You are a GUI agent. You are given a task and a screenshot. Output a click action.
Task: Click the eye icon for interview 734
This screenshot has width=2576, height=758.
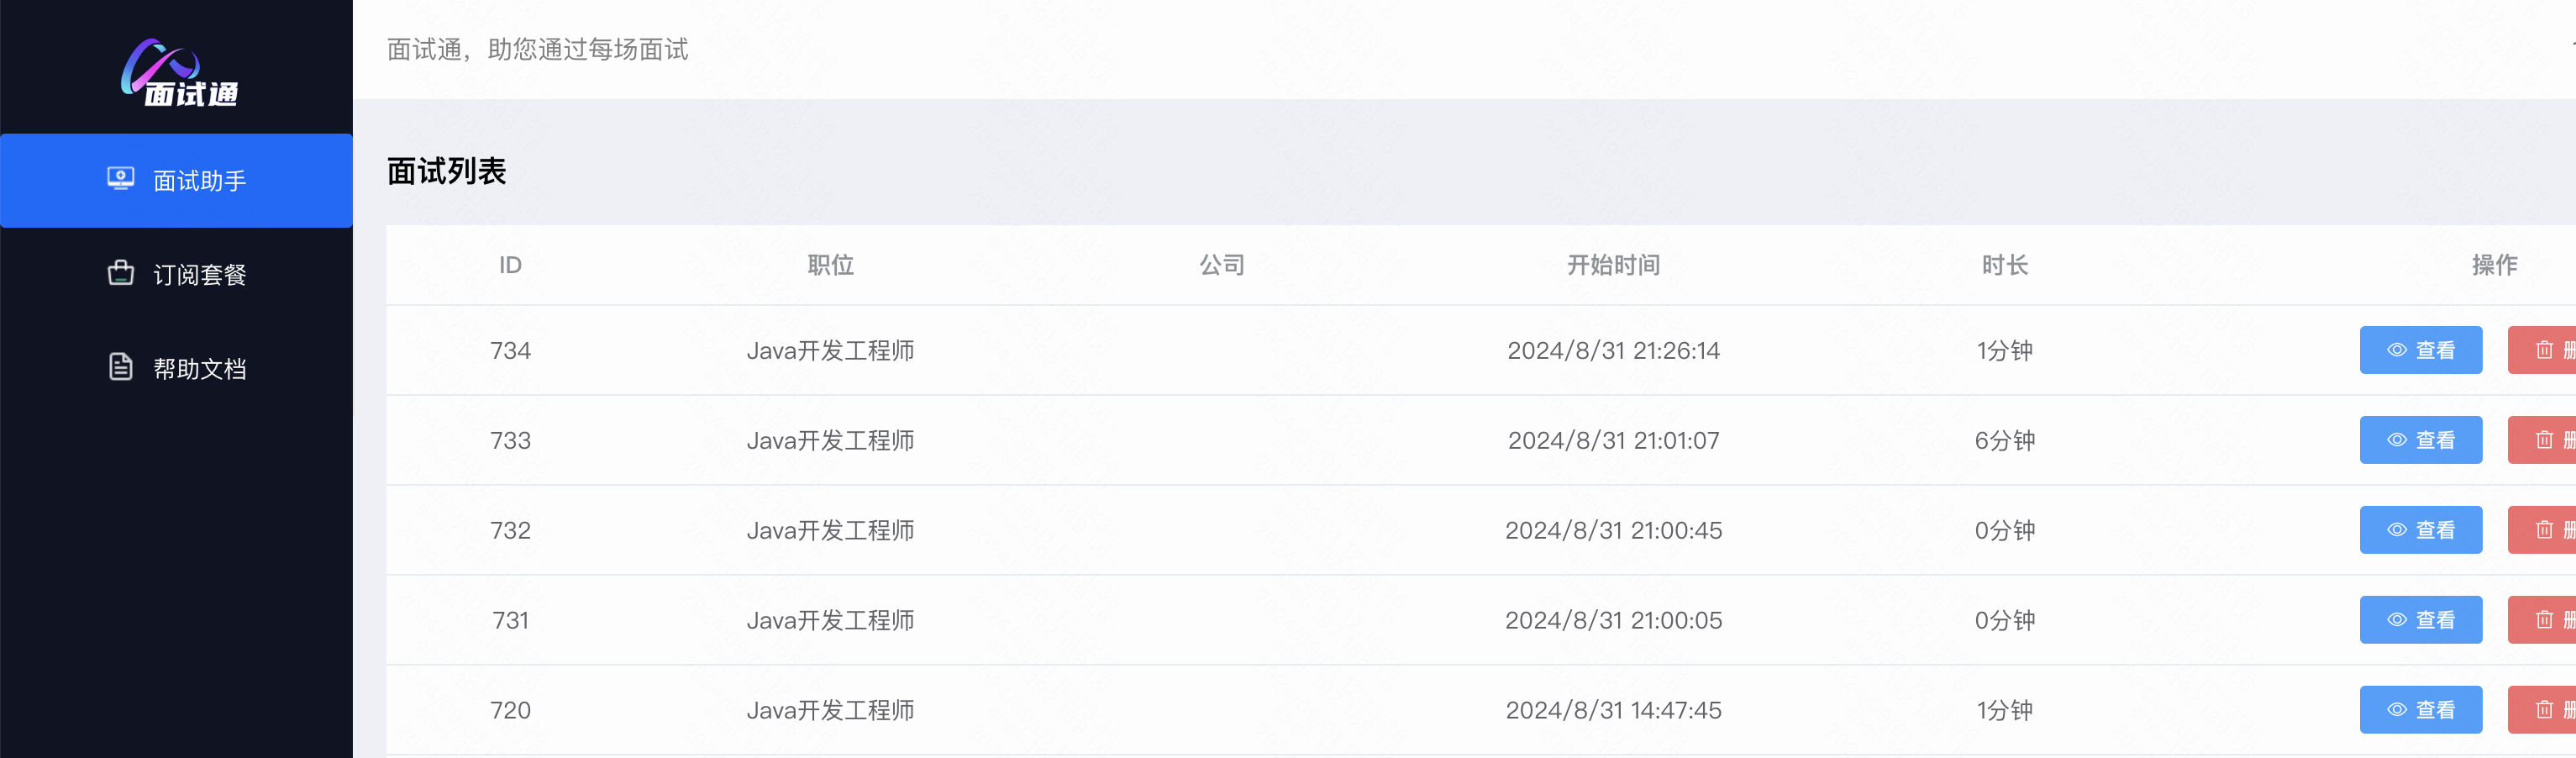2397,350
